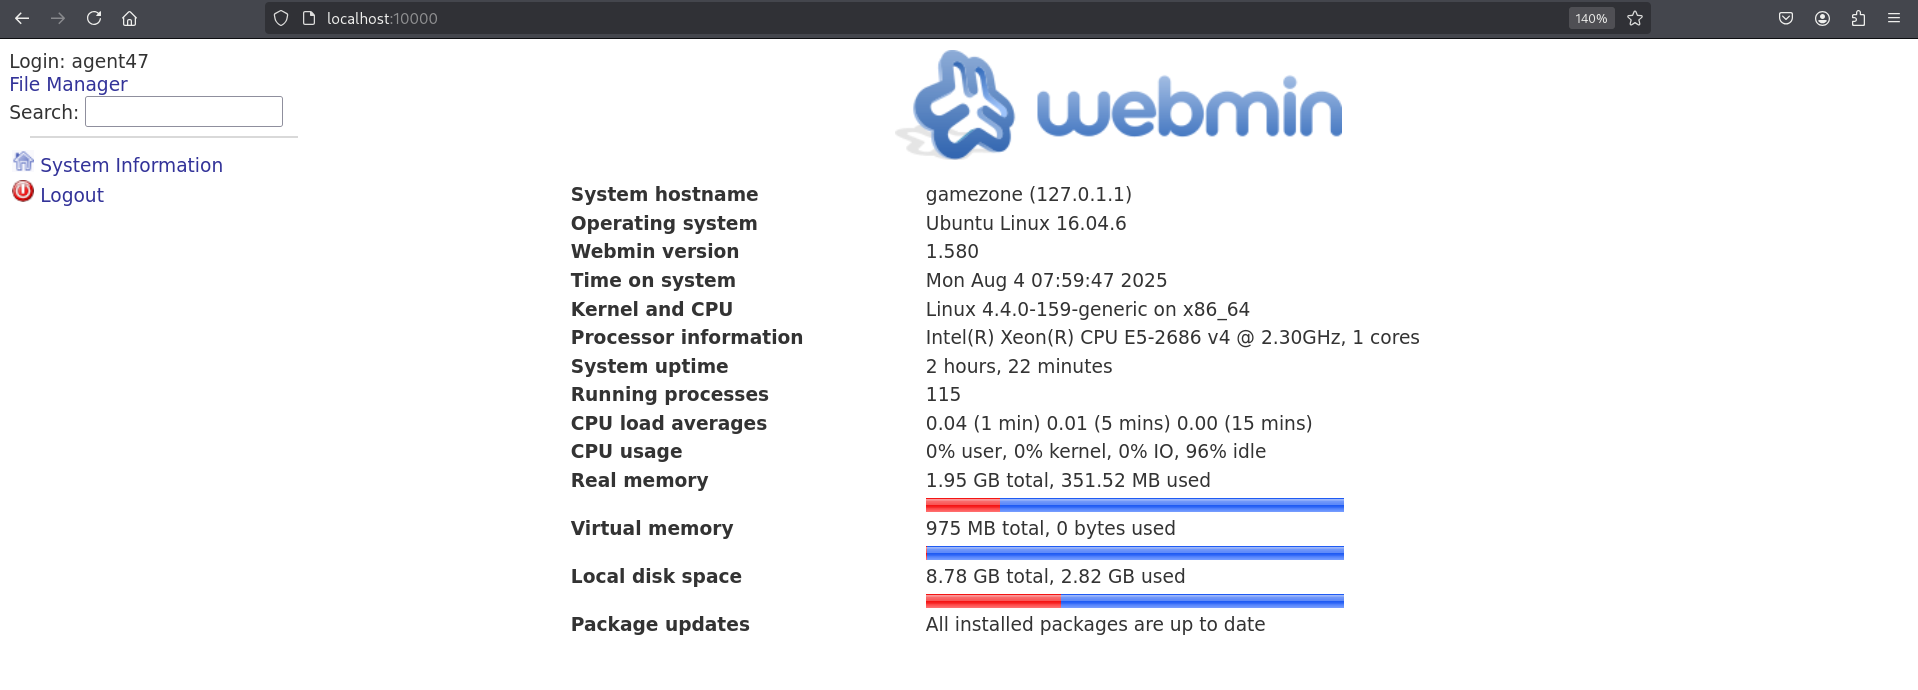Click the System Information house icon
Image resolution: width=1918 pixels, height=690 pixels.
click(23, 162)
